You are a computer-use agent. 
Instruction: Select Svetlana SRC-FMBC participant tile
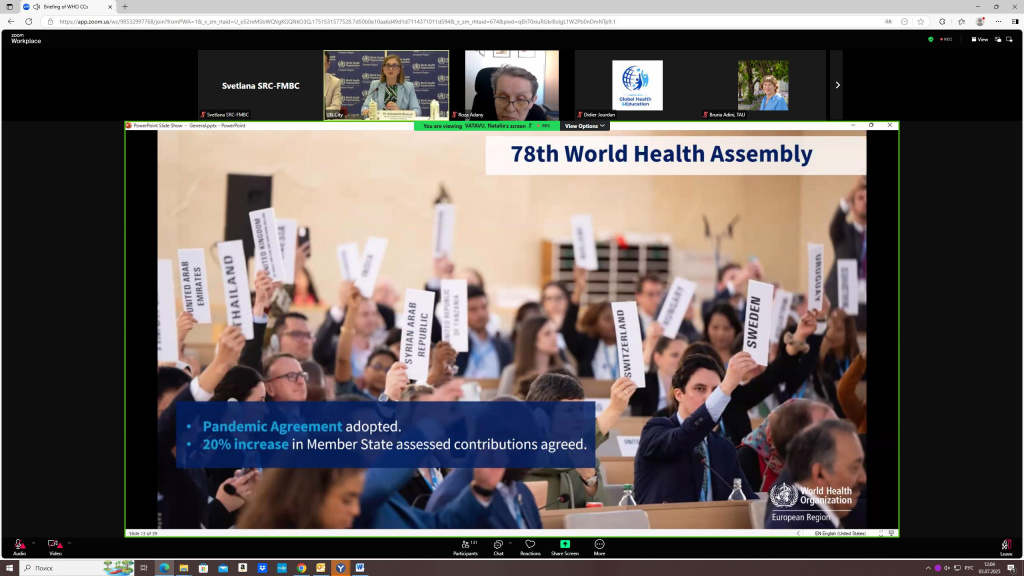click(x=260, y=86)
